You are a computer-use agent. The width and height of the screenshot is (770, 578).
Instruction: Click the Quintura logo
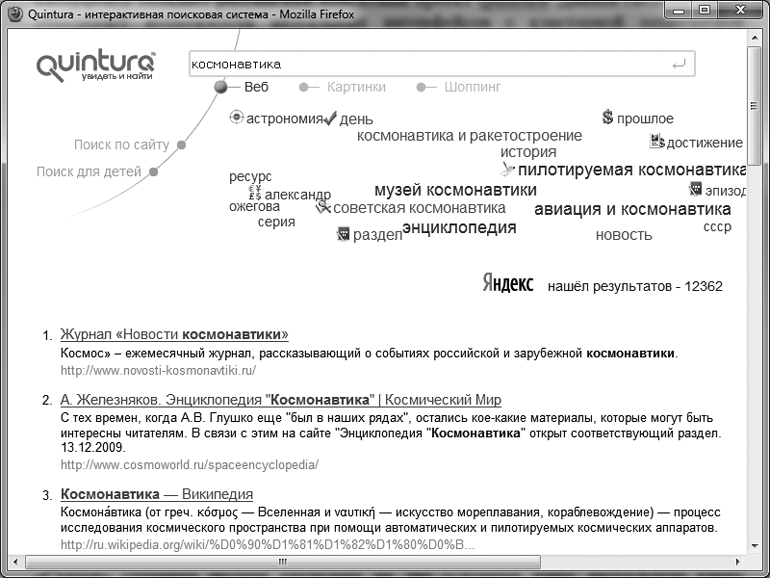(x=96, y=66)
